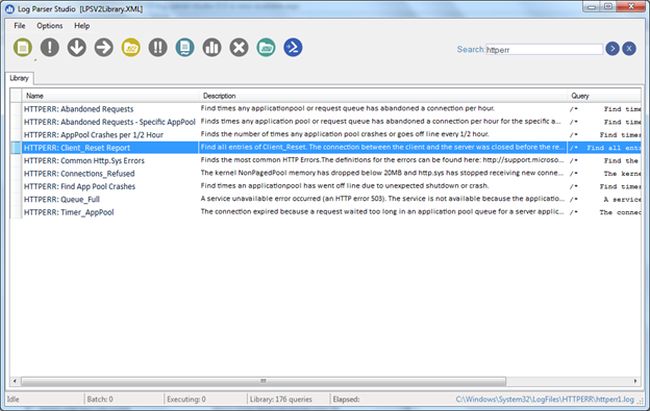Click the Log Parser Studio title bar app icon
Screen dimensions: 650x411
[10, 9]
